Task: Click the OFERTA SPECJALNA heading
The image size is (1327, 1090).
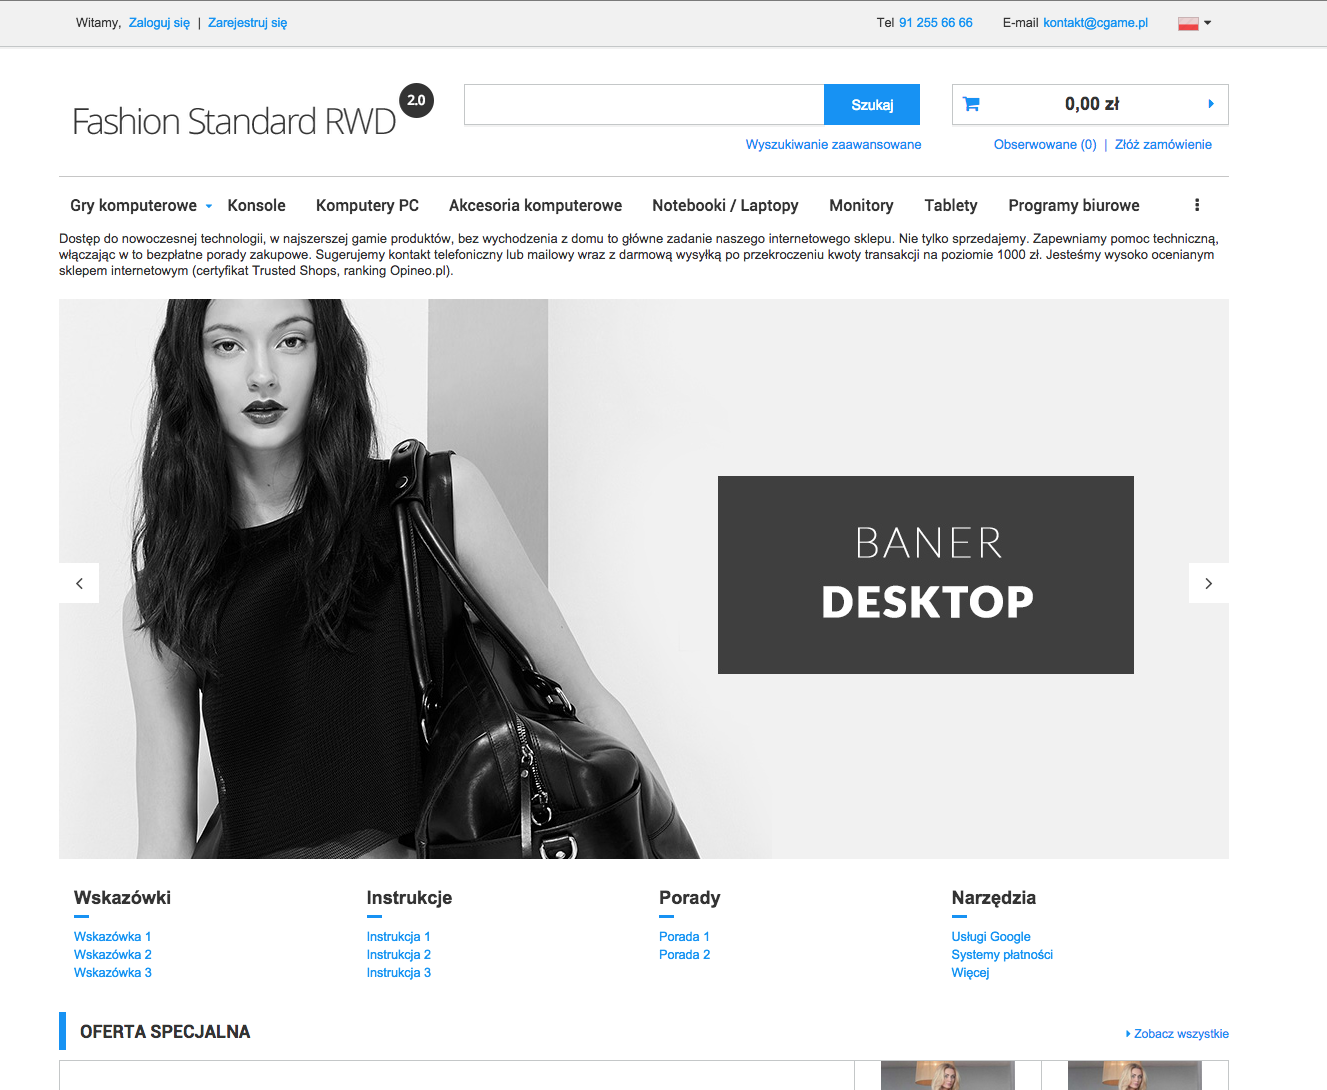Action: point(165,1032)
